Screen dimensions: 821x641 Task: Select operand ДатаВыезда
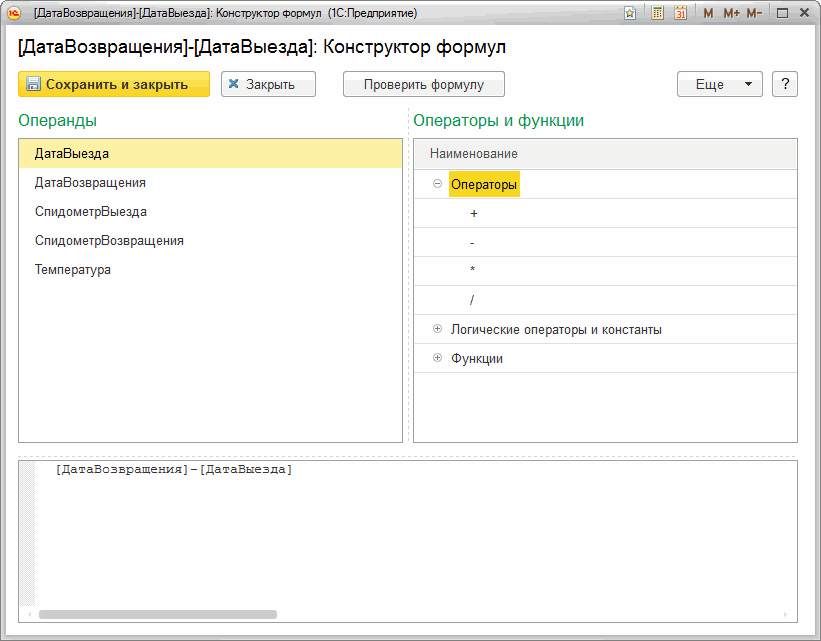point(210,153)
